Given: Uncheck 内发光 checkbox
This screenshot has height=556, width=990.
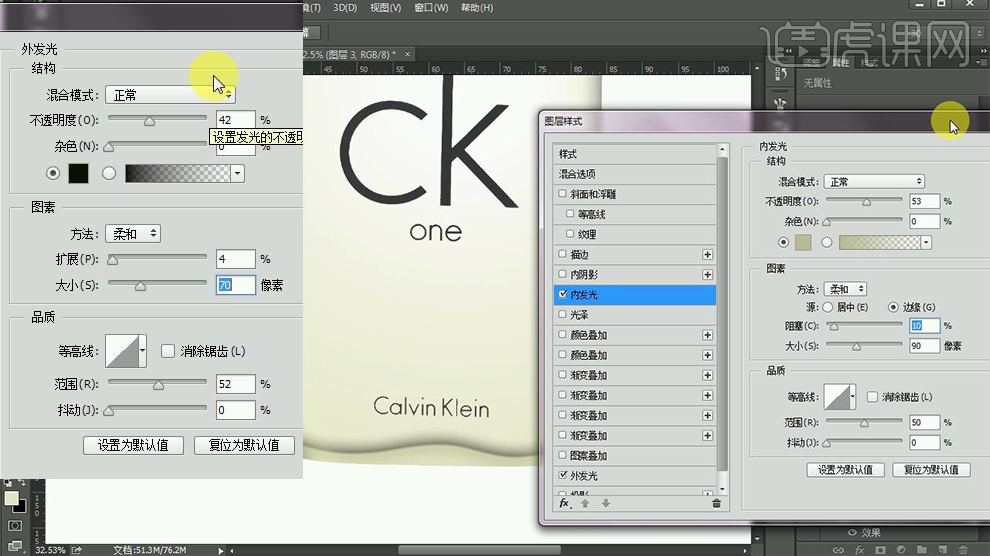Looking at the screenshot, I should [x=563, y=294].
